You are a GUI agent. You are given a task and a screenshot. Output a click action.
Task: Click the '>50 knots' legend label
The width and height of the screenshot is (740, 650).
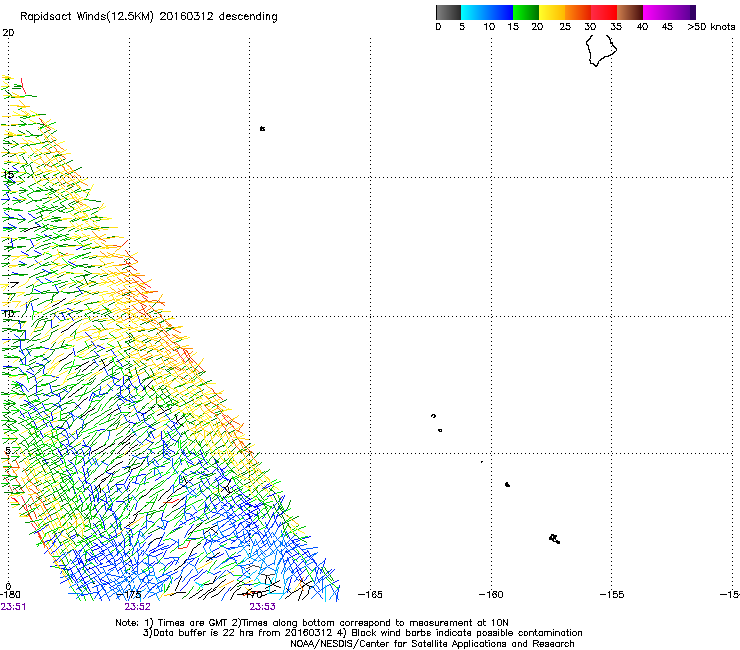pyautogui.click(x=711, y=27)
